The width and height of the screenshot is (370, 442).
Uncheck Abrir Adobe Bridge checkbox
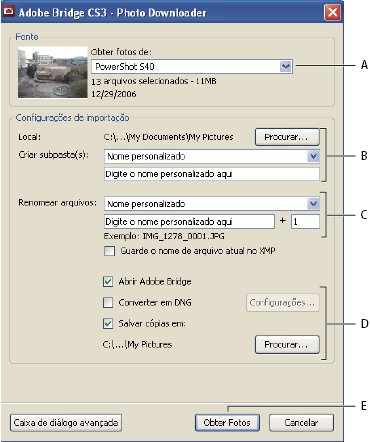108,282
